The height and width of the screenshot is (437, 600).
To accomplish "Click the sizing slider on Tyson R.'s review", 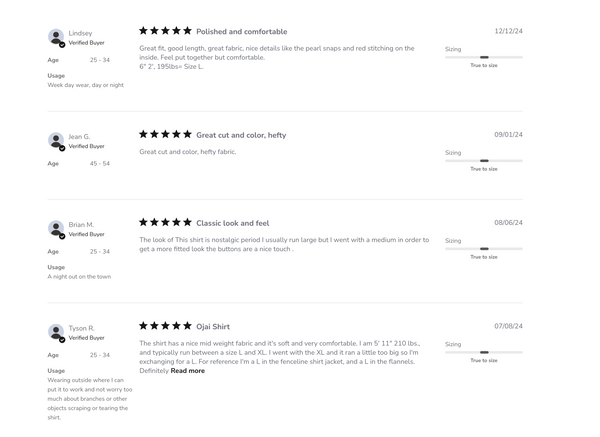I will 484,352.
